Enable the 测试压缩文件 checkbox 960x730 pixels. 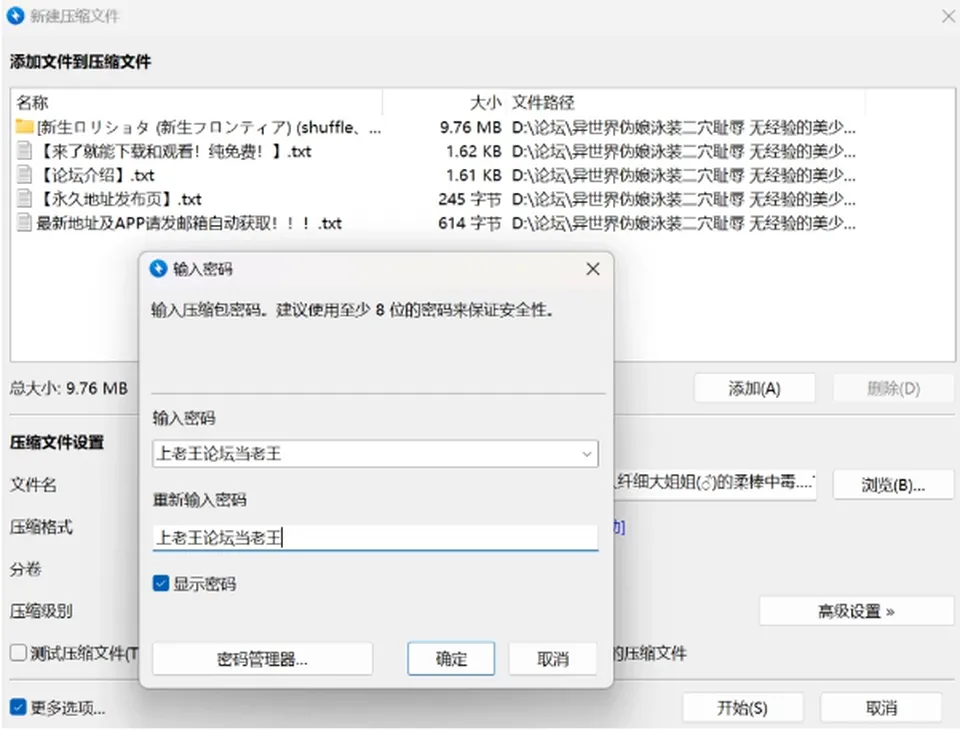coord(18,653)
